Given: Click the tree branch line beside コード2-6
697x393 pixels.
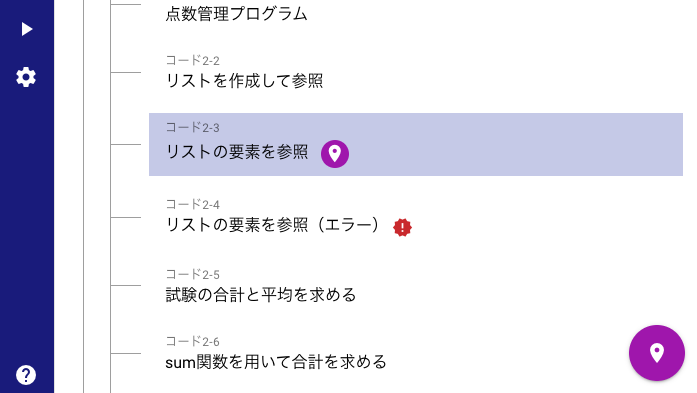Looking at the screenshot, I should pos(126,354).
